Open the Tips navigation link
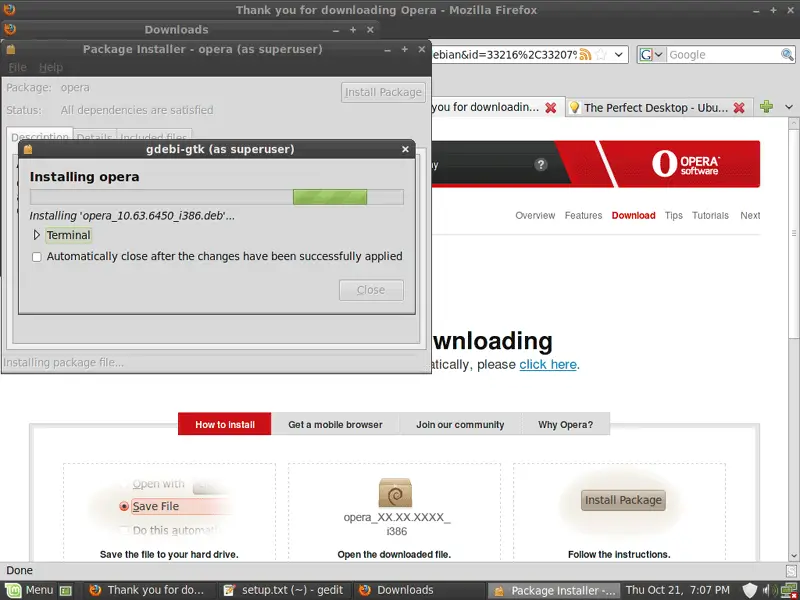800x600 pixels. [673, 215]
